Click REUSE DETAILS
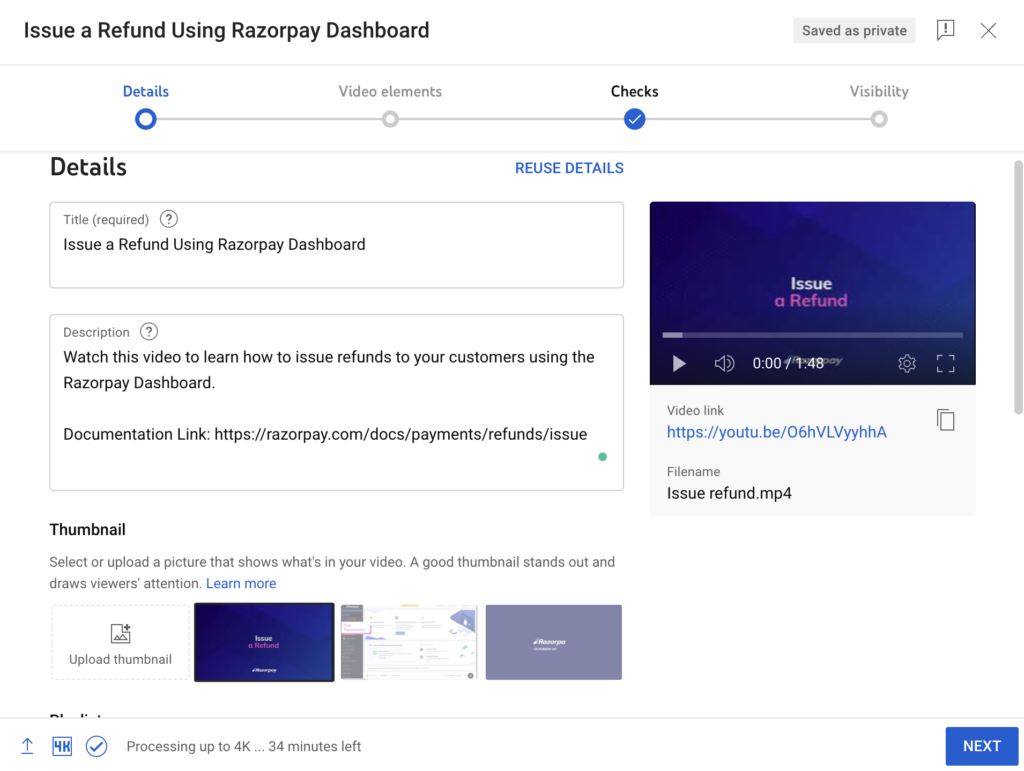This screenshot has height=771, width=1024. point(569,168)
